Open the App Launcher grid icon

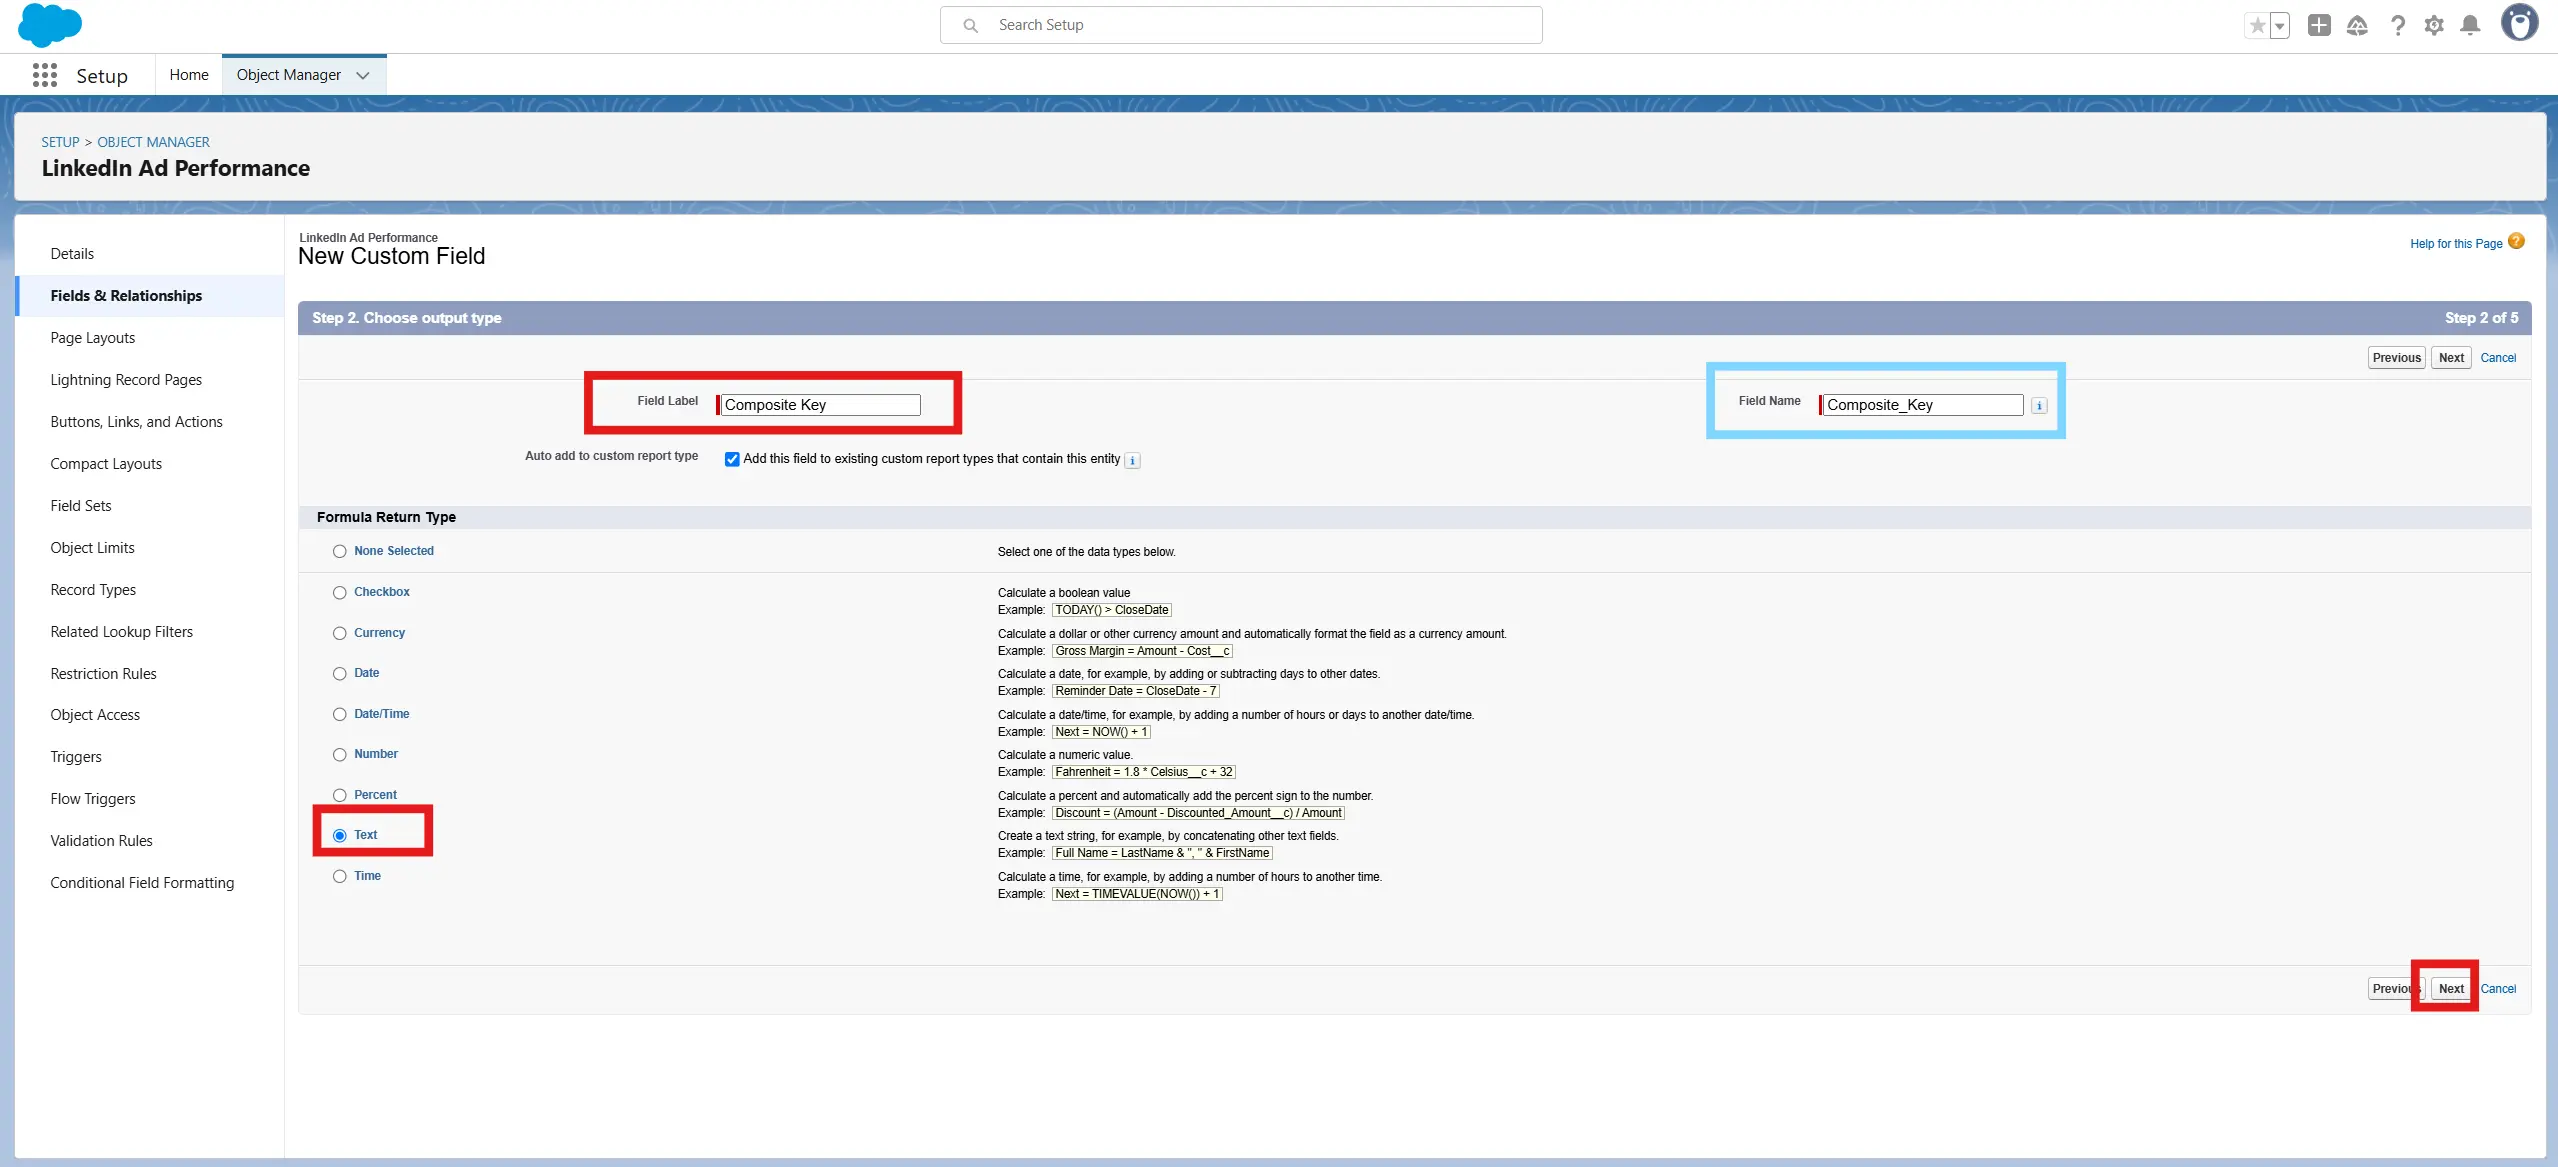pos(44,75)
